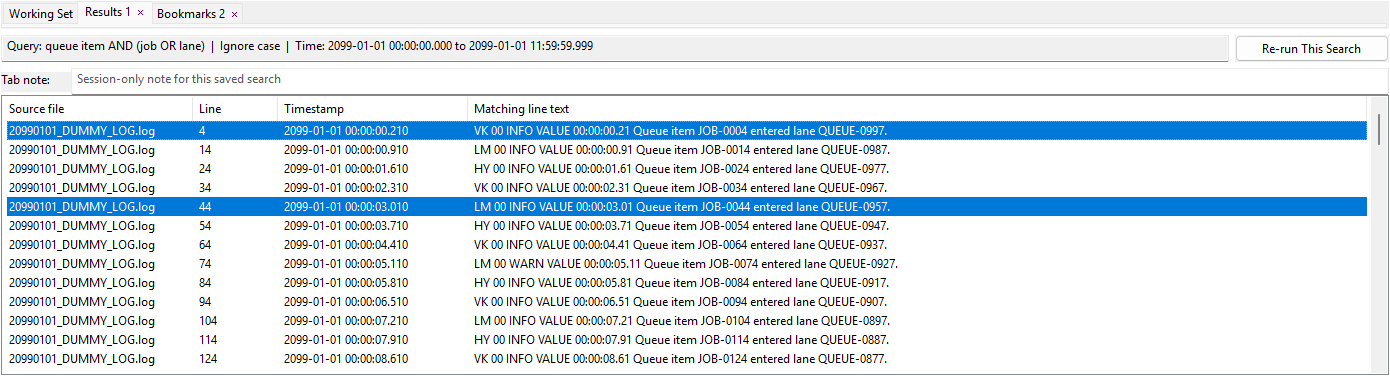Select the row containing JOB-0034
Image resolution: width=1390 pixels, height=376 pixels.
click(x=686, y=188)
